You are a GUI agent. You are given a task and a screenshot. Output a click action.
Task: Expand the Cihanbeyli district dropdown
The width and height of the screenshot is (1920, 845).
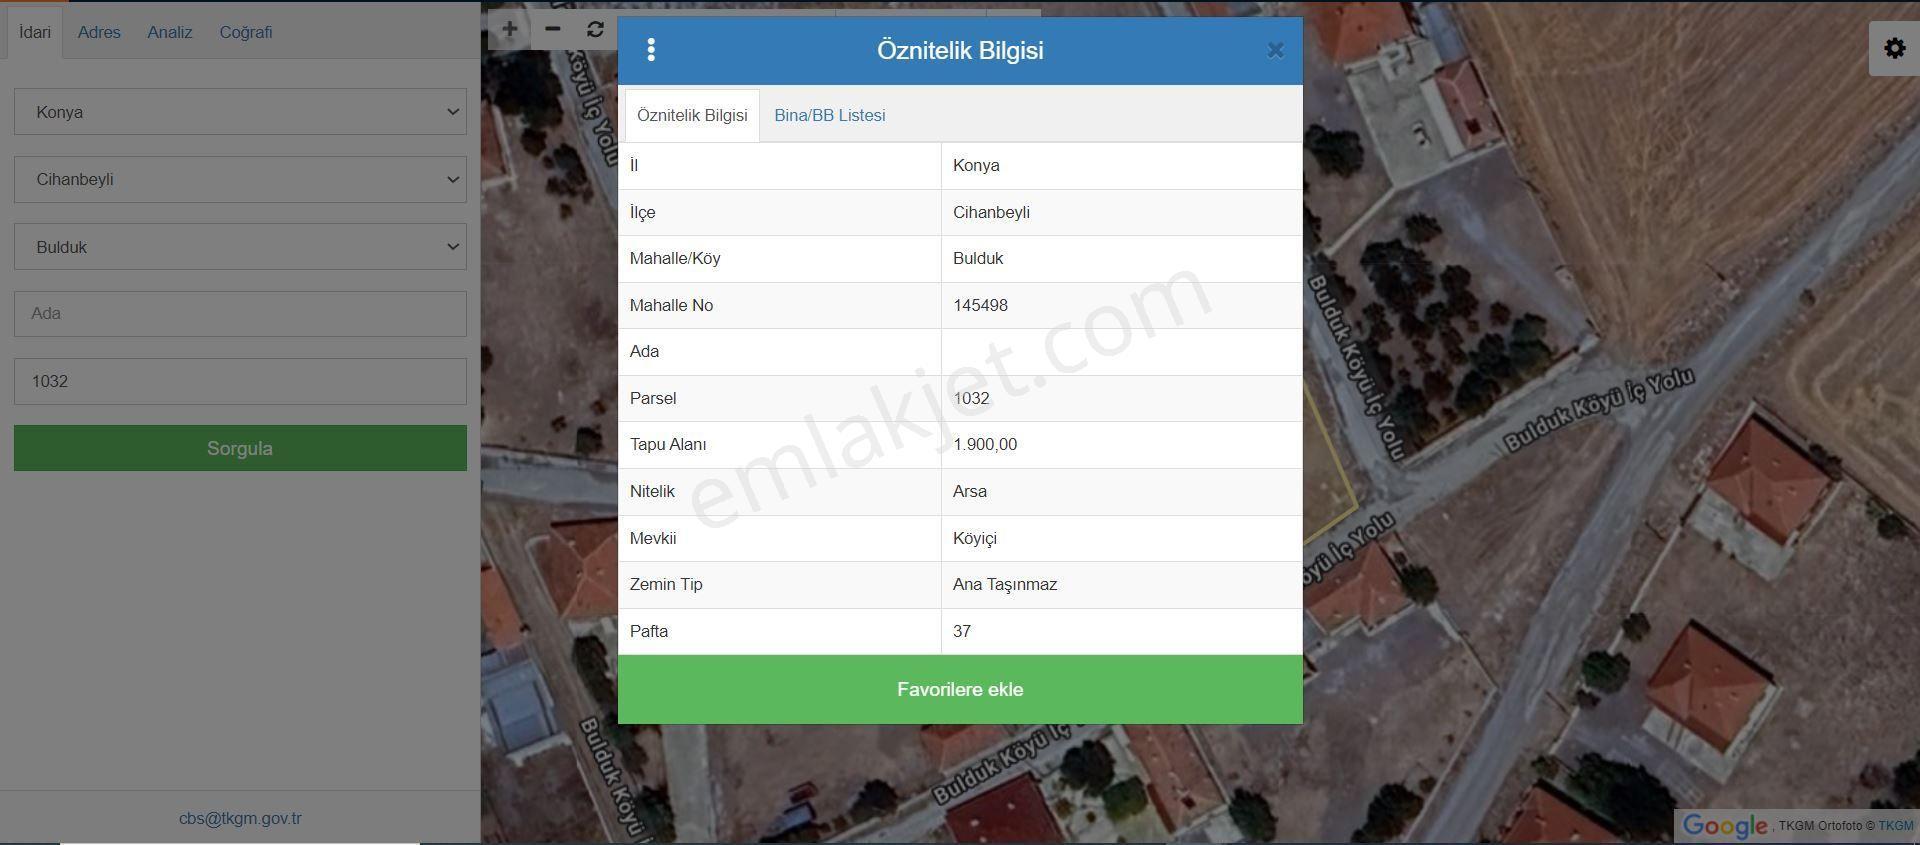click(240, 179)
